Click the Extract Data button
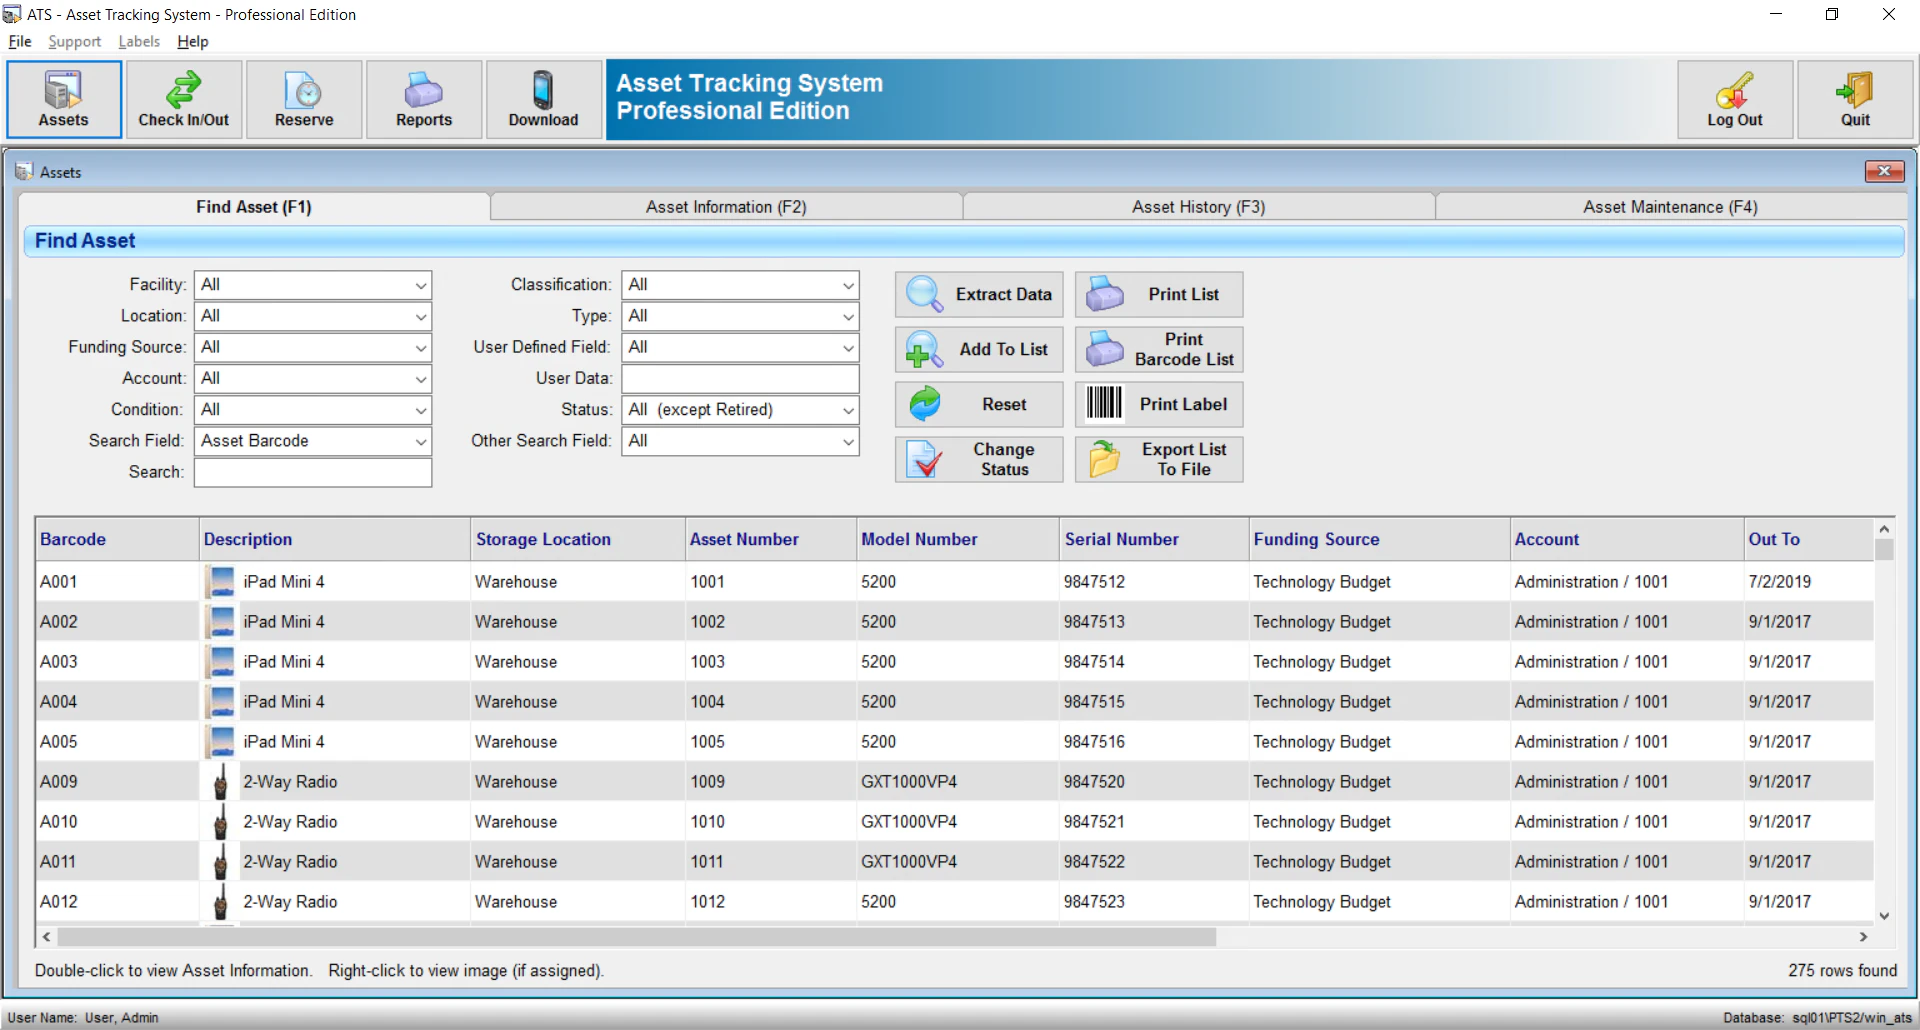The width and height of the screenshot is (1920, 1030). [x=978, y=294]
